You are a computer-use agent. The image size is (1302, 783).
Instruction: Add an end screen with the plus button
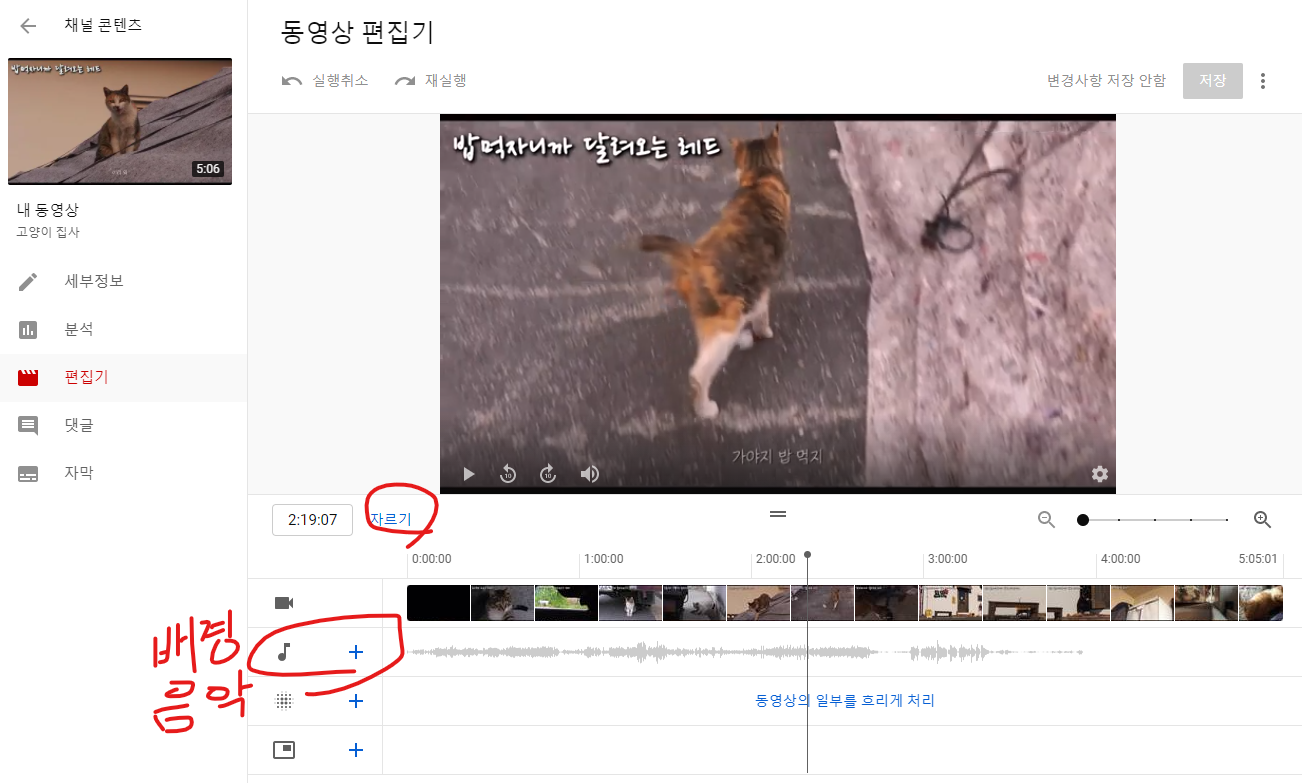[x=355, y=750]
